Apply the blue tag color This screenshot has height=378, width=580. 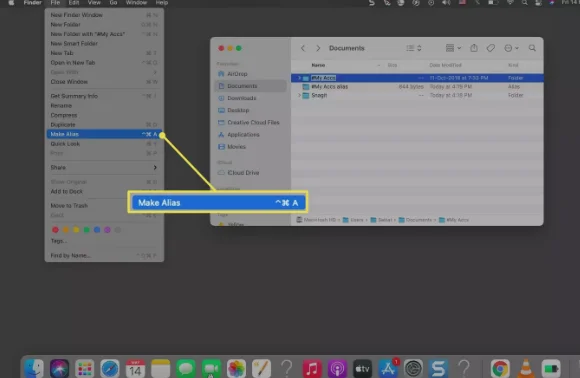pyautogui.click(x=97, y=230)
